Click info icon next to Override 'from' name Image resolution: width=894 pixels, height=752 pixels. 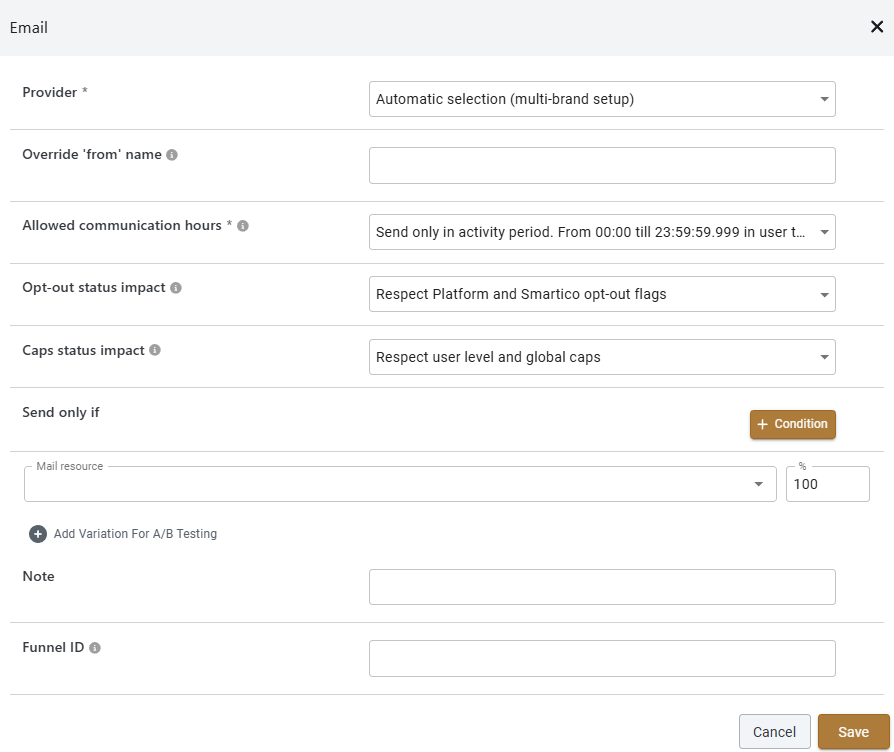coord(172,155)
